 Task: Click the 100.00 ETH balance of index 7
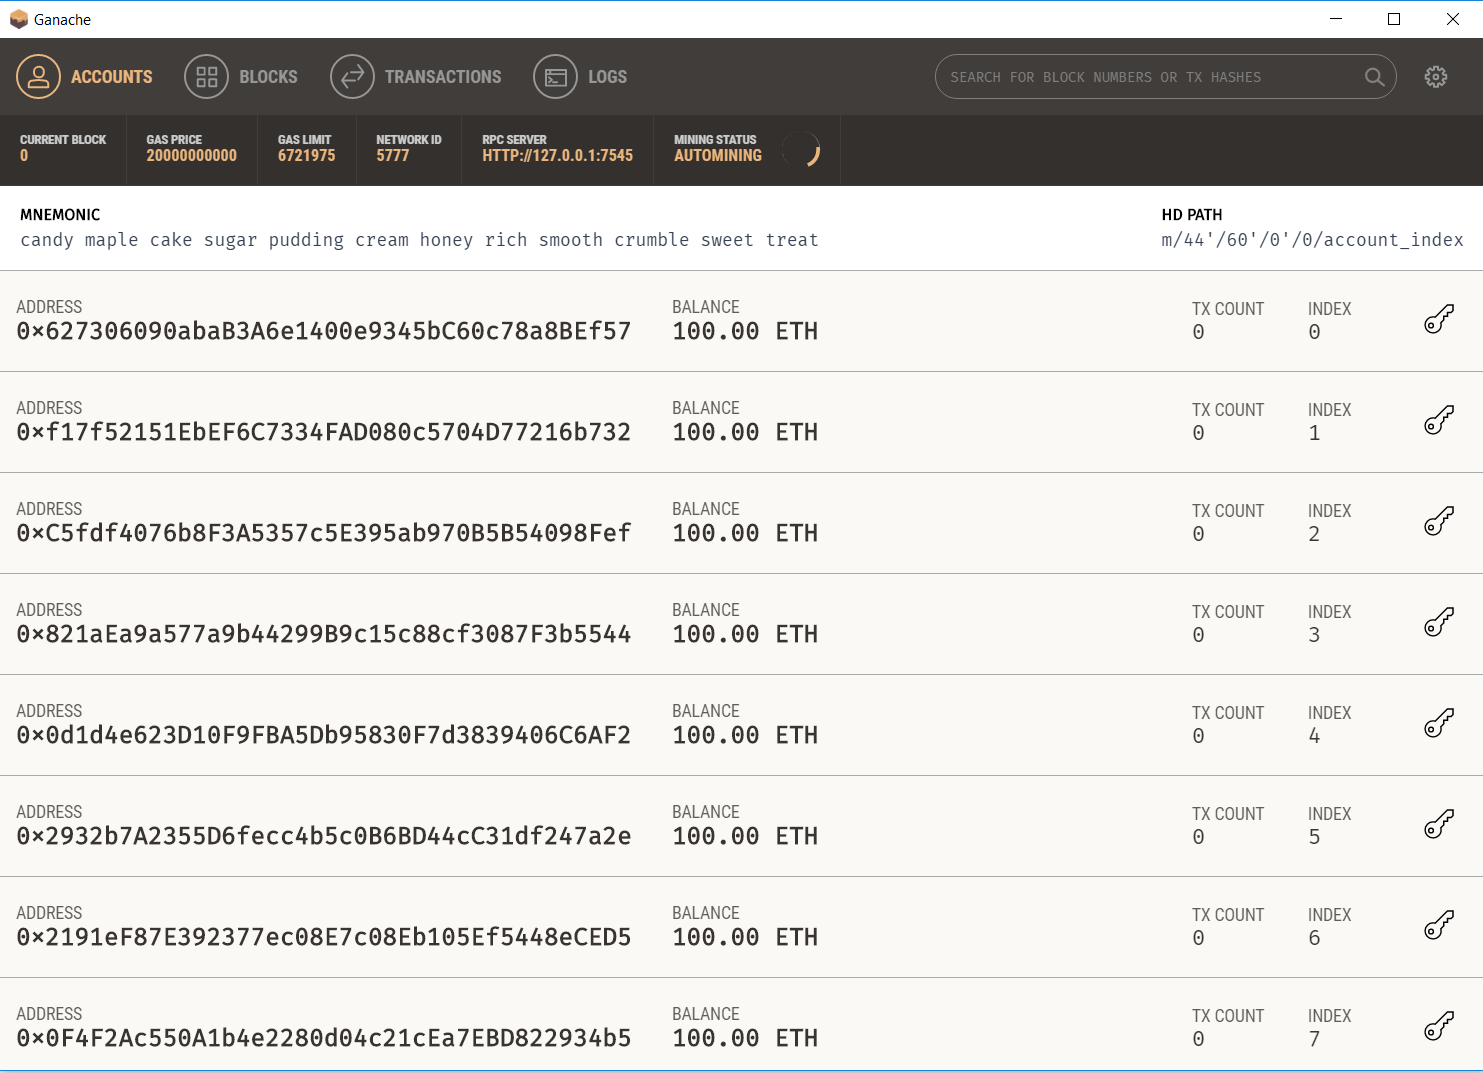coord(745,1038)
